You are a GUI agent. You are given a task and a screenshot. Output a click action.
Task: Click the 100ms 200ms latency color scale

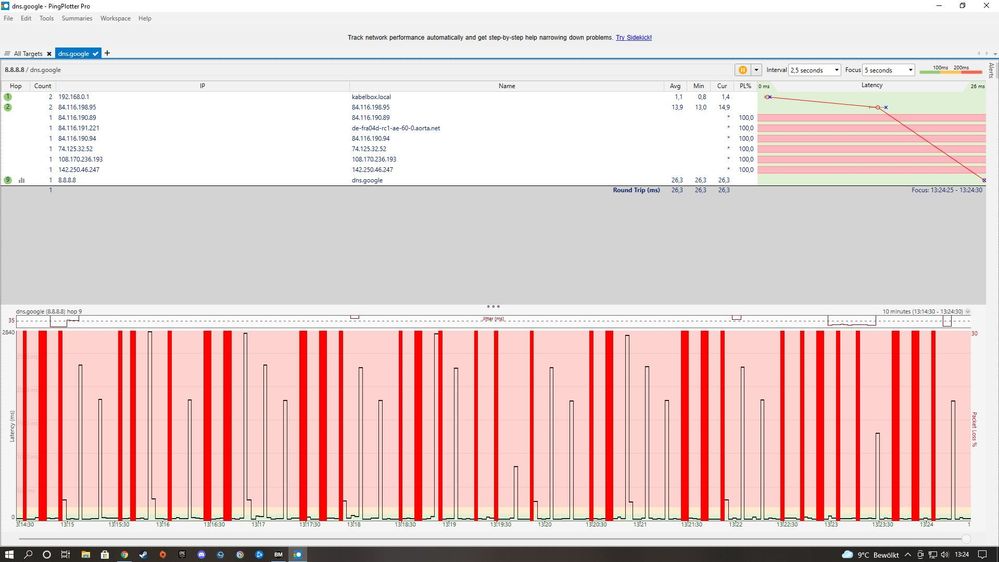951,69
